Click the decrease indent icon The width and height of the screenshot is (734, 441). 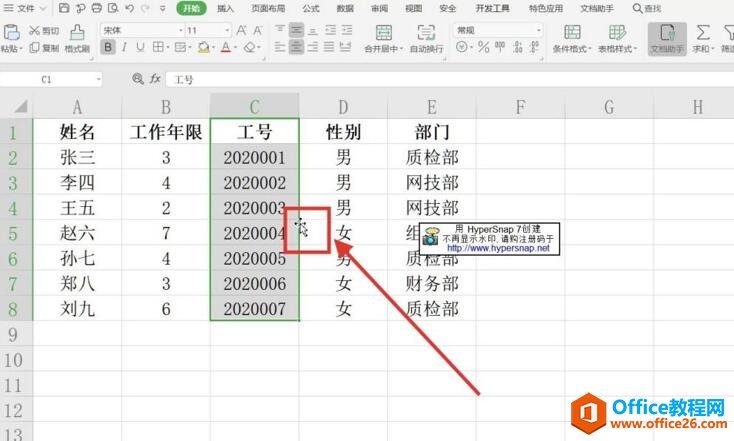[x=330, y=30]
